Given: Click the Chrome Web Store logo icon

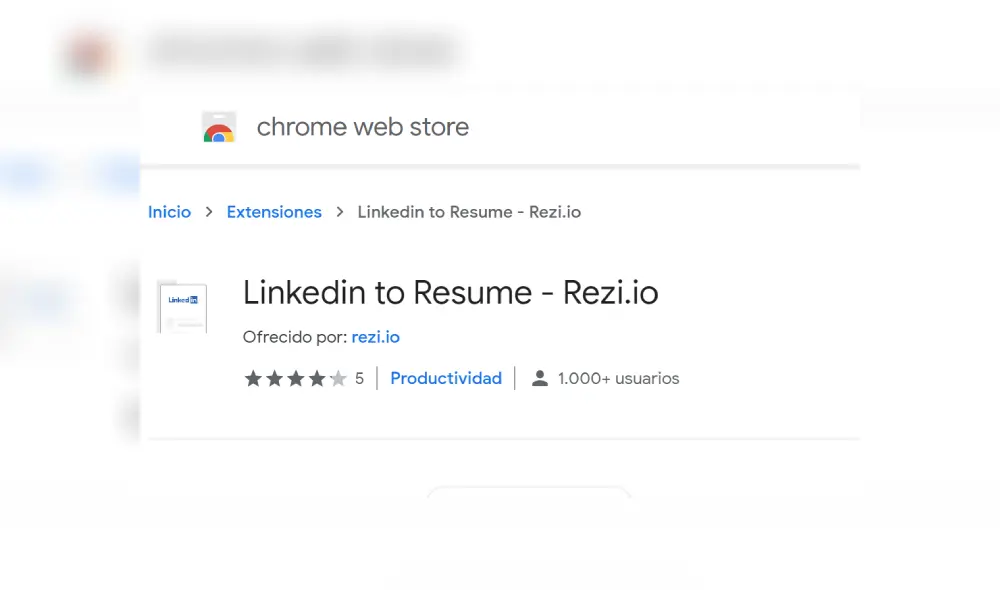Looking at the screenshot, I should (x=218, y=127).
